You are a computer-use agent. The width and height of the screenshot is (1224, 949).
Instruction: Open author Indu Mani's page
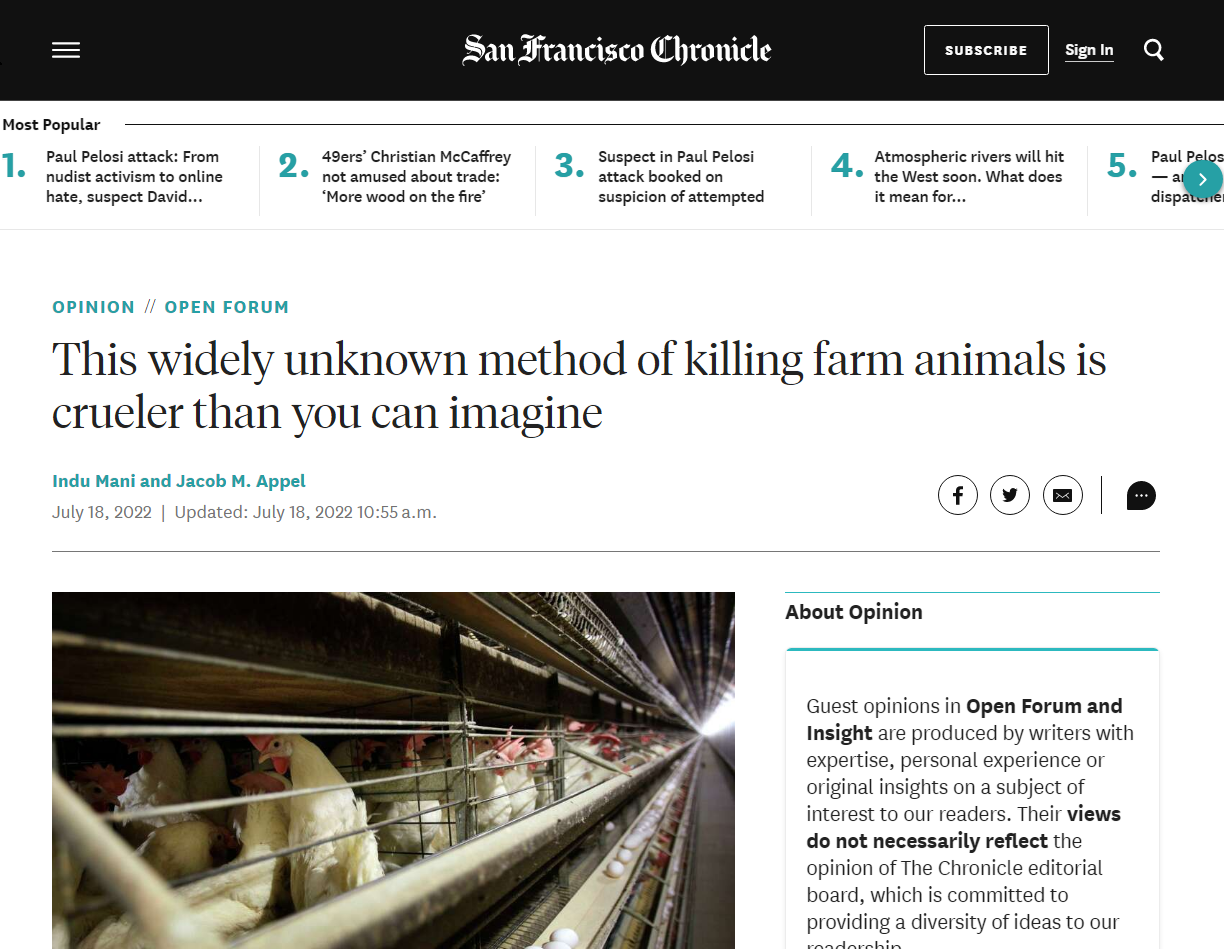pos(94,481)
